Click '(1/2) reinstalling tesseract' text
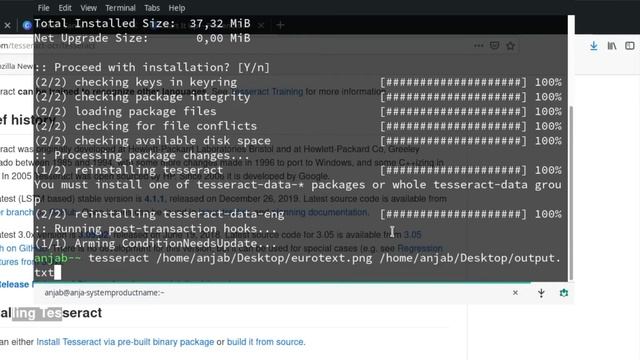This screenshot has width=640, height=360. coord(129,170)
